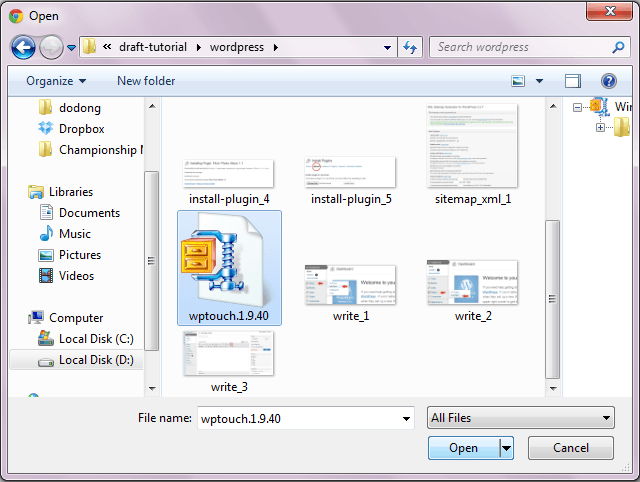640x482 pixels.
Task: Click the Back navigation arrow
Action: pos(23,47)
